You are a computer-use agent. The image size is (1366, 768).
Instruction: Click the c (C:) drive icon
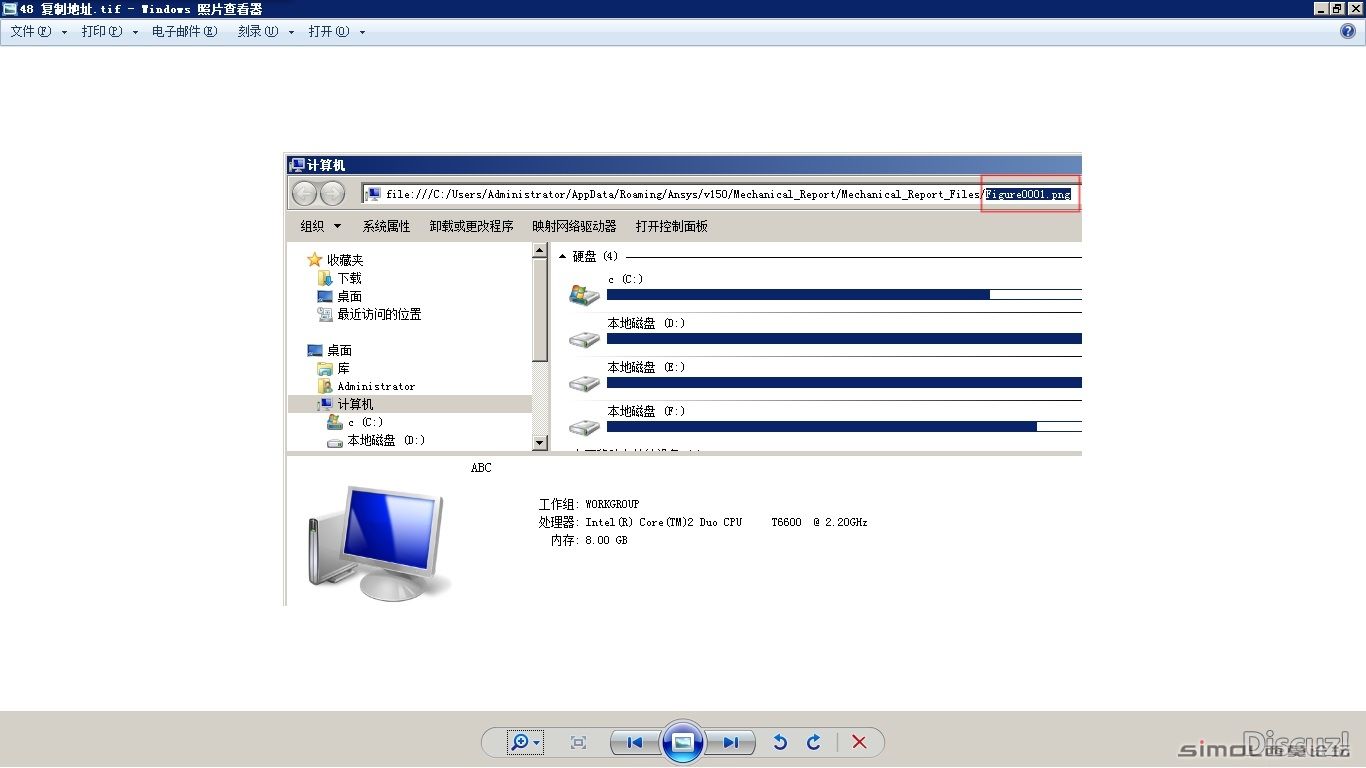(584, 295)
